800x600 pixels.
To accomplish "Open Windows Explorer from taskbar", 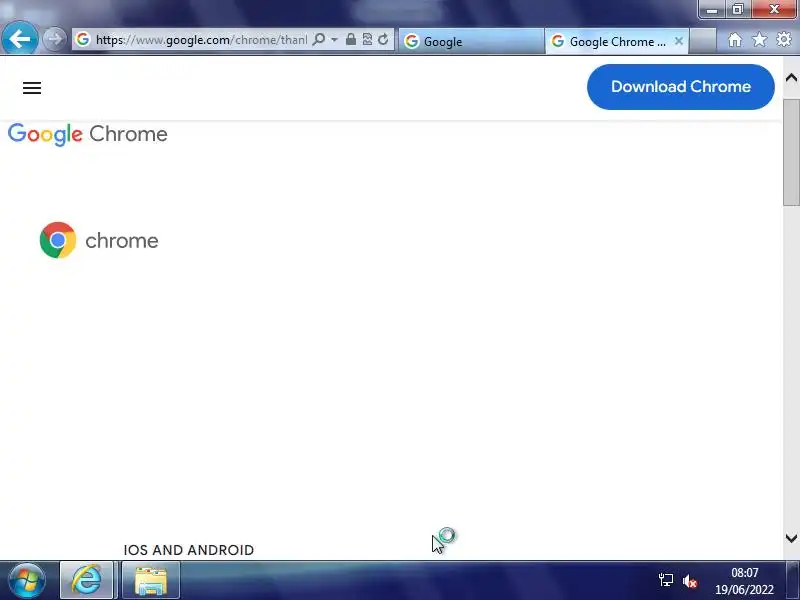I will [x=151, y=580].
